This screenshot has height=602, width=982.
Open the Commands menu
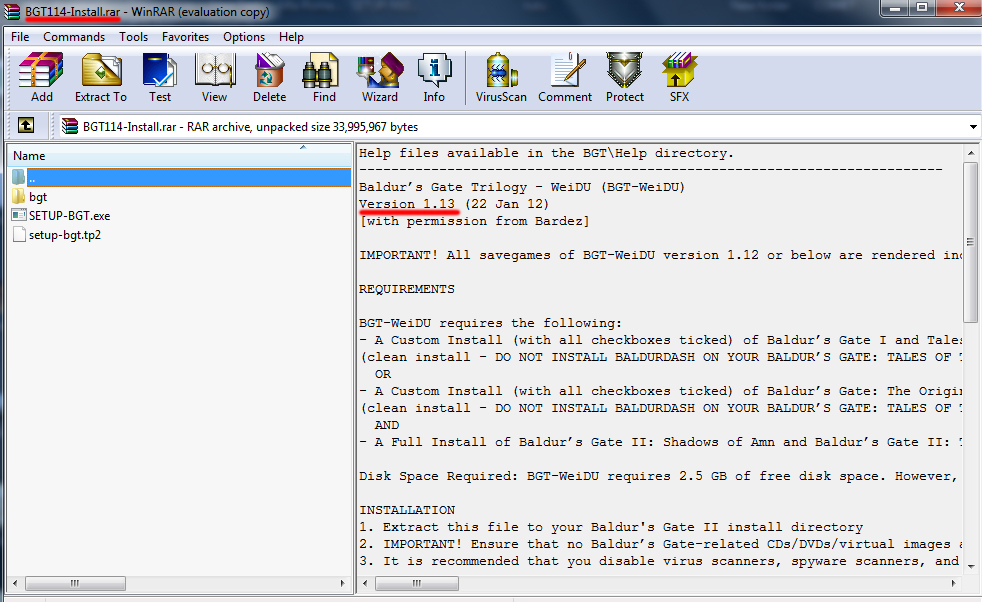coord(74,37)
